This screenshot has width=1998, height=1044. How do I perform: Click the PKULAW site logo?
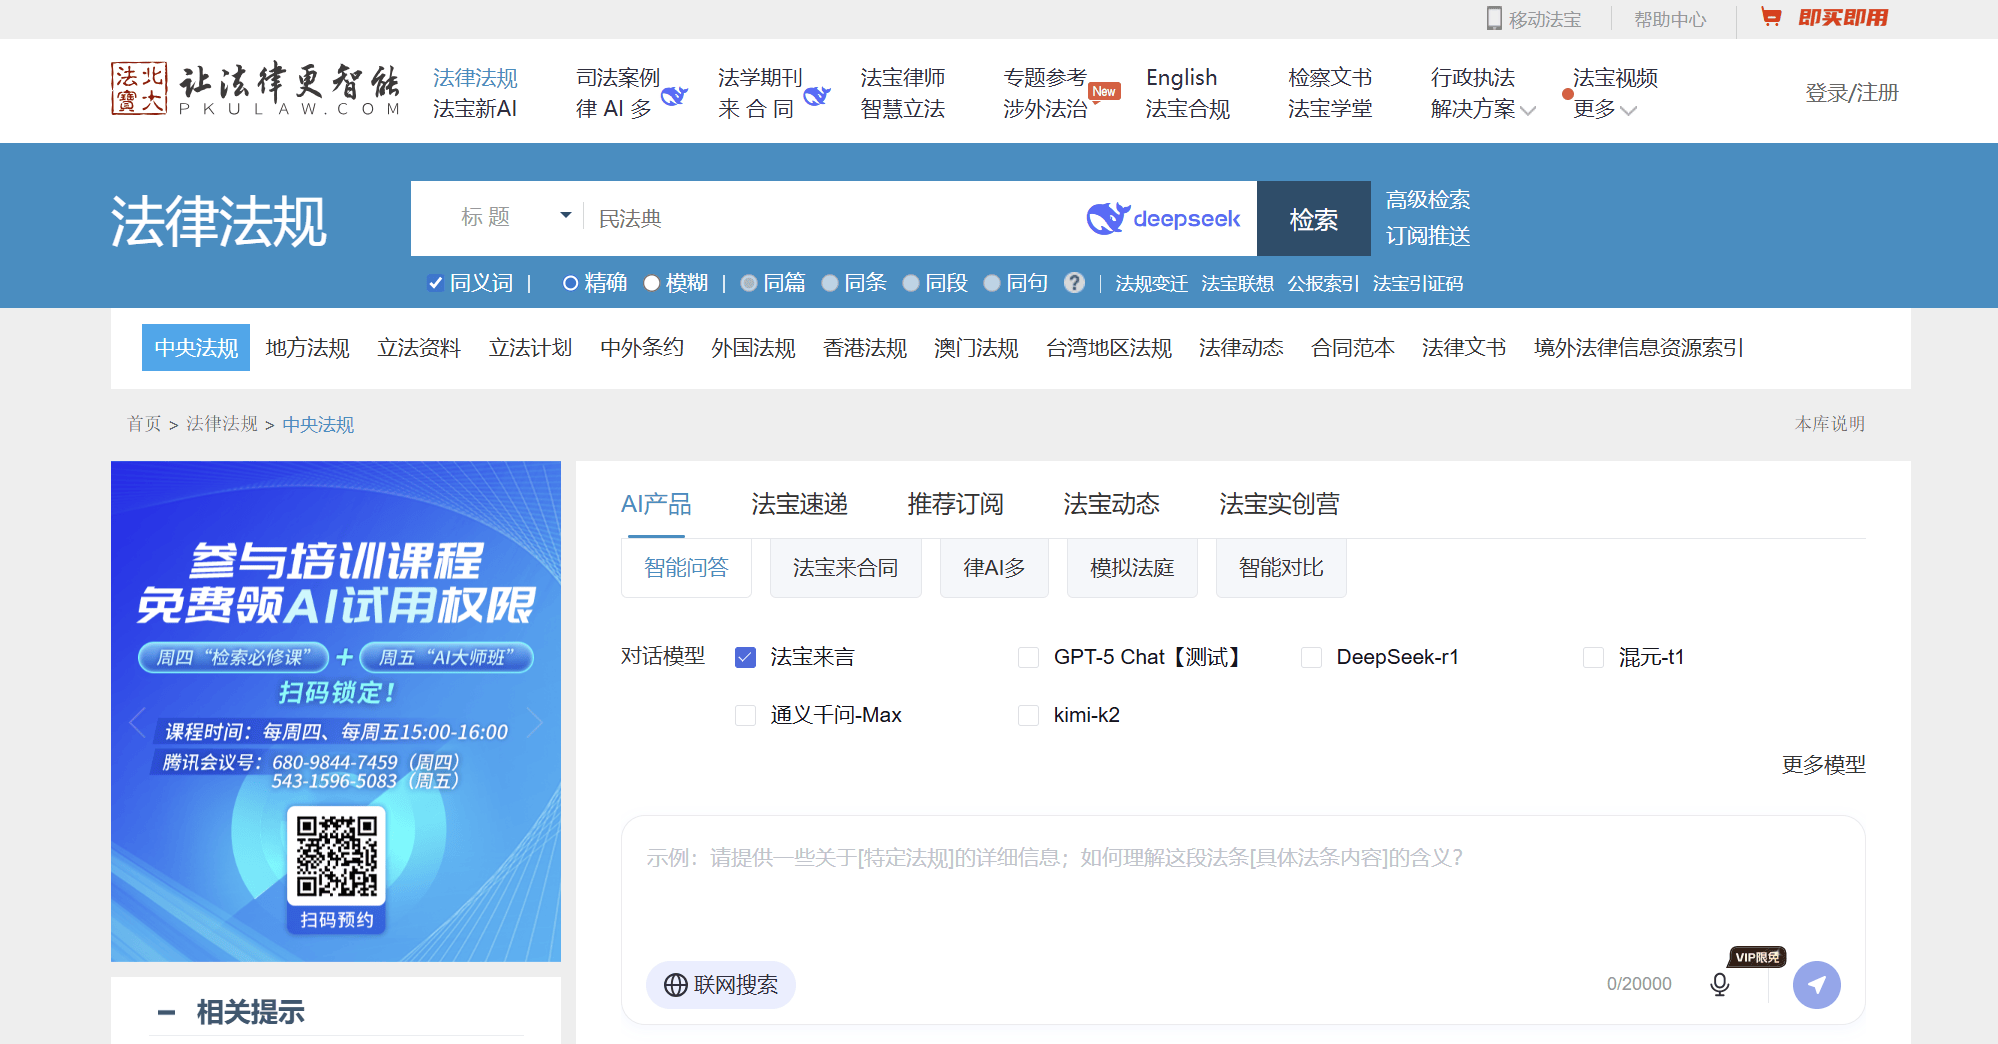tap(255, 90)
